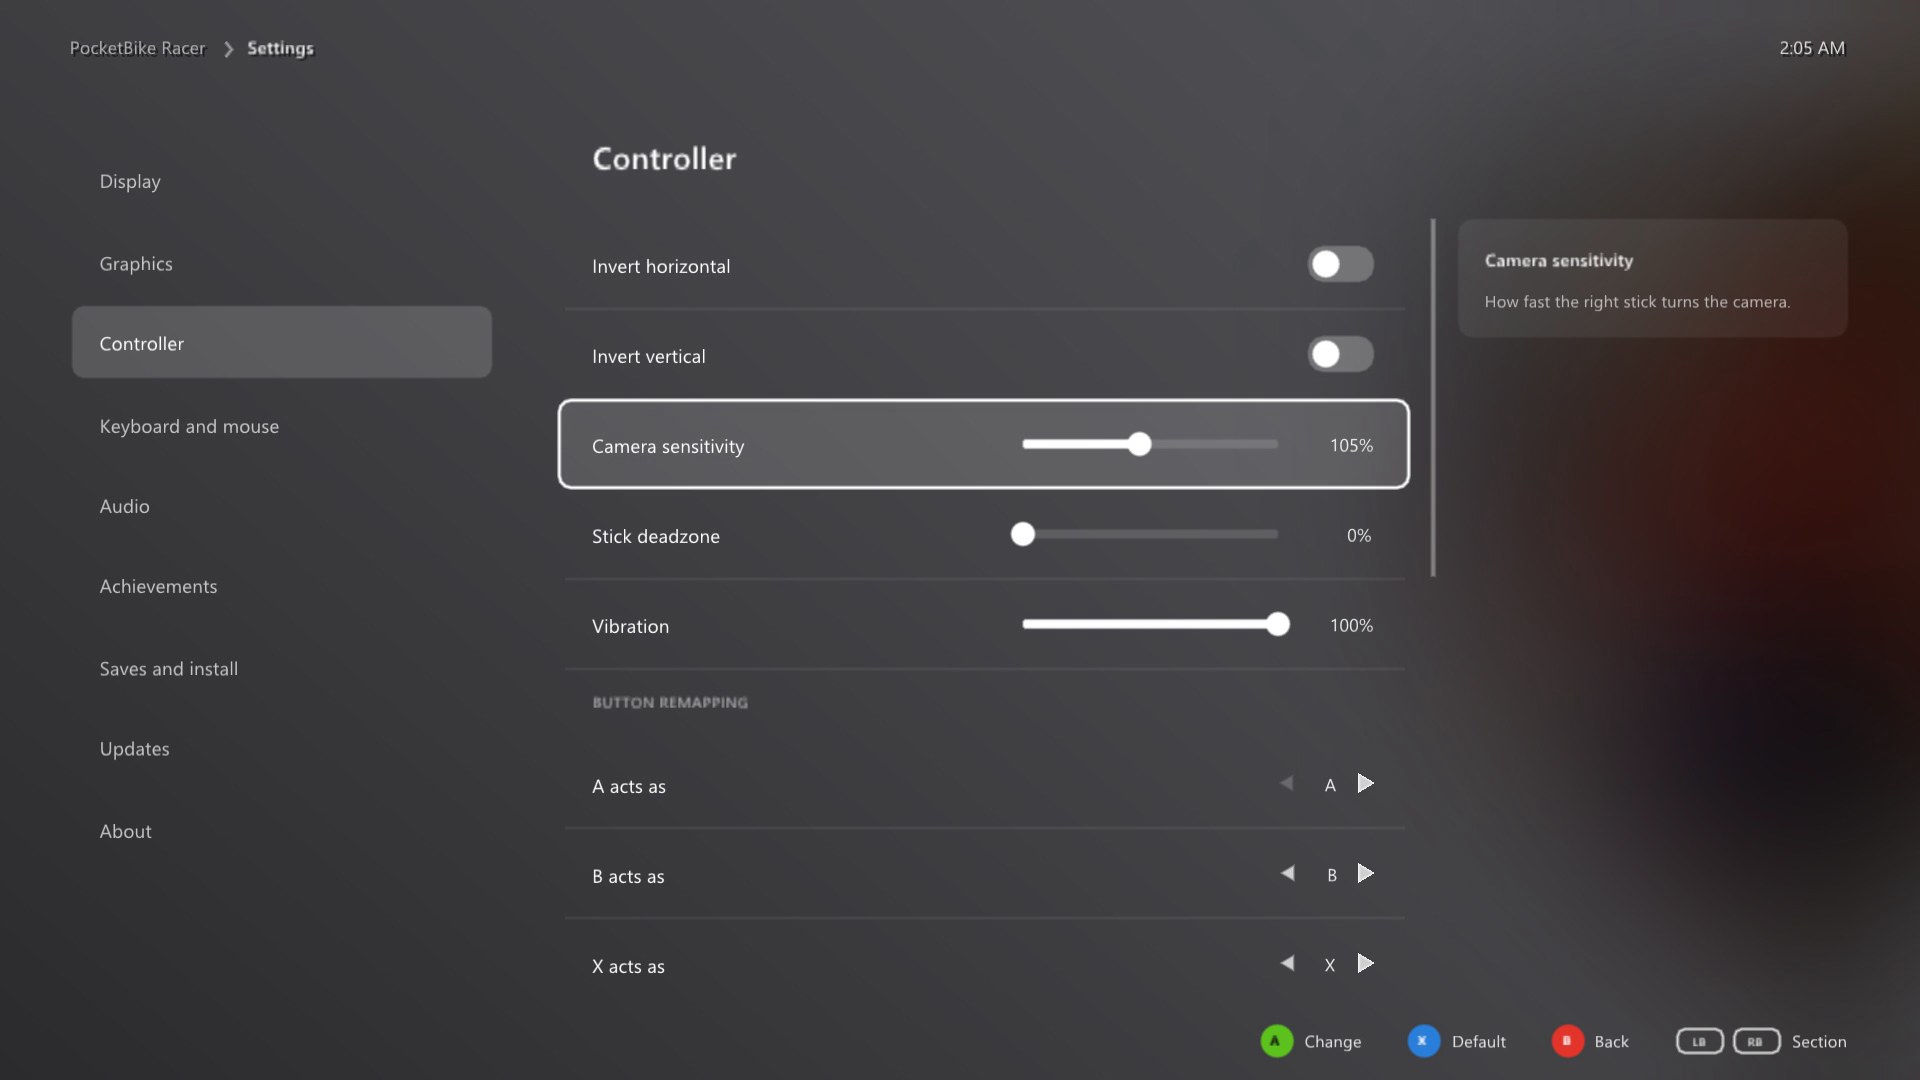Click left arrow for B acts as
Viewport: 1920px width, 1080px height.
coord(1287,873)
